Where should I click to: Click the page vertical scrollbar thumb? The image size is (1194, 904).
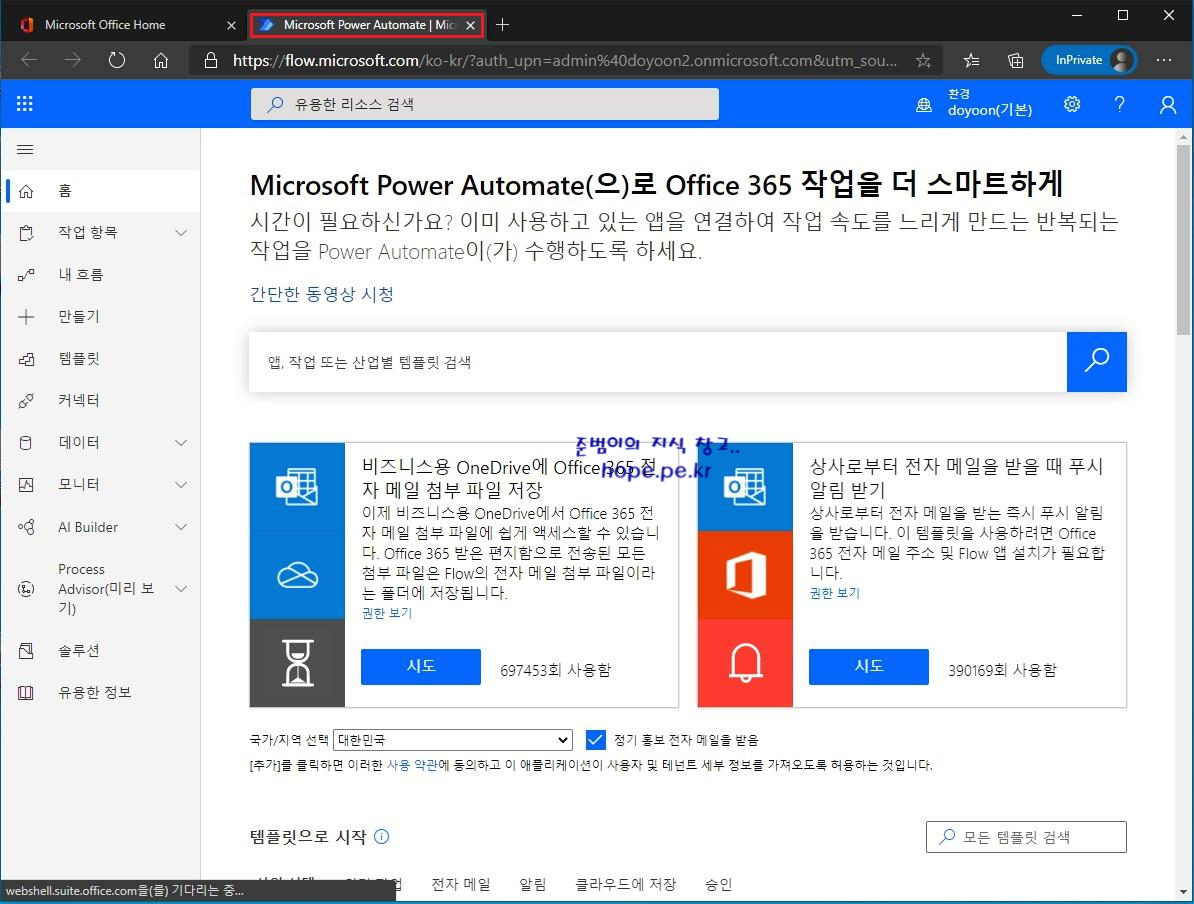(x=1183, y=240)
